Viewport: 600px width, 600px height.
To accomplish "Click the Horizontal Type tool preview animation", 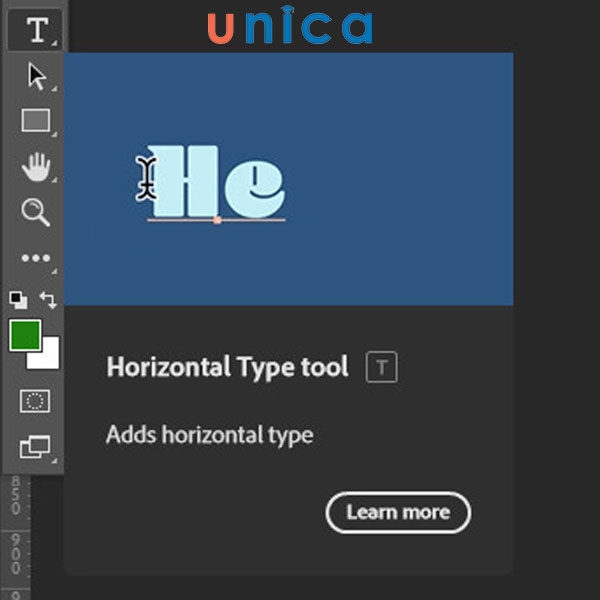I will (x=289, y=179).
